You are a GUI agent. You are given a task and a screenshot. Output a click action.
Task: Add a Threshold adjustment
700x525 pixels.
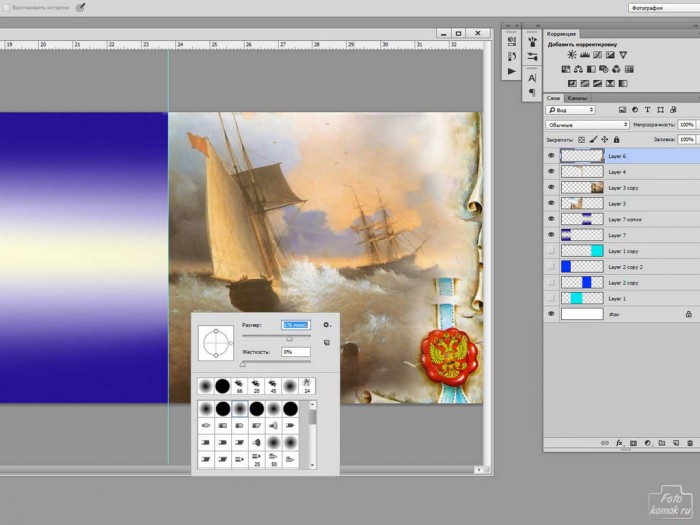[x=597, y=83]
